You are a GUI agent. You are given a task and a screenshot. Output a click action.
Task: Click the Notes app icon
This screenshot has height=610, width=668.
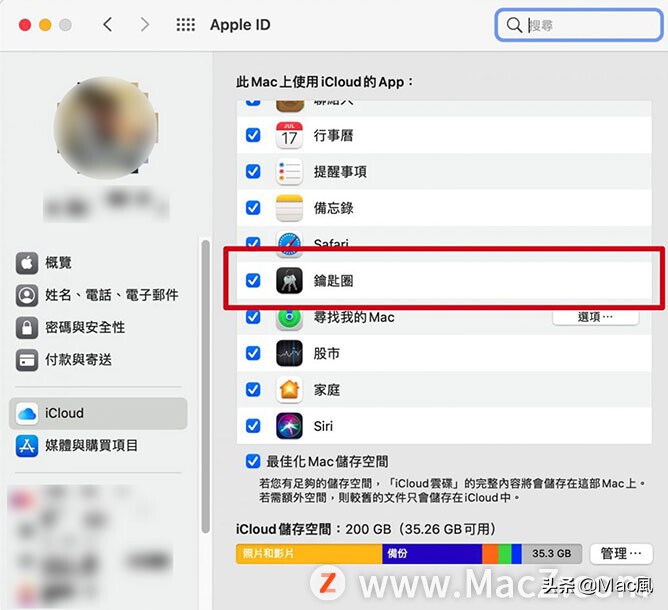pyautogui.click(x=289, y=208)
